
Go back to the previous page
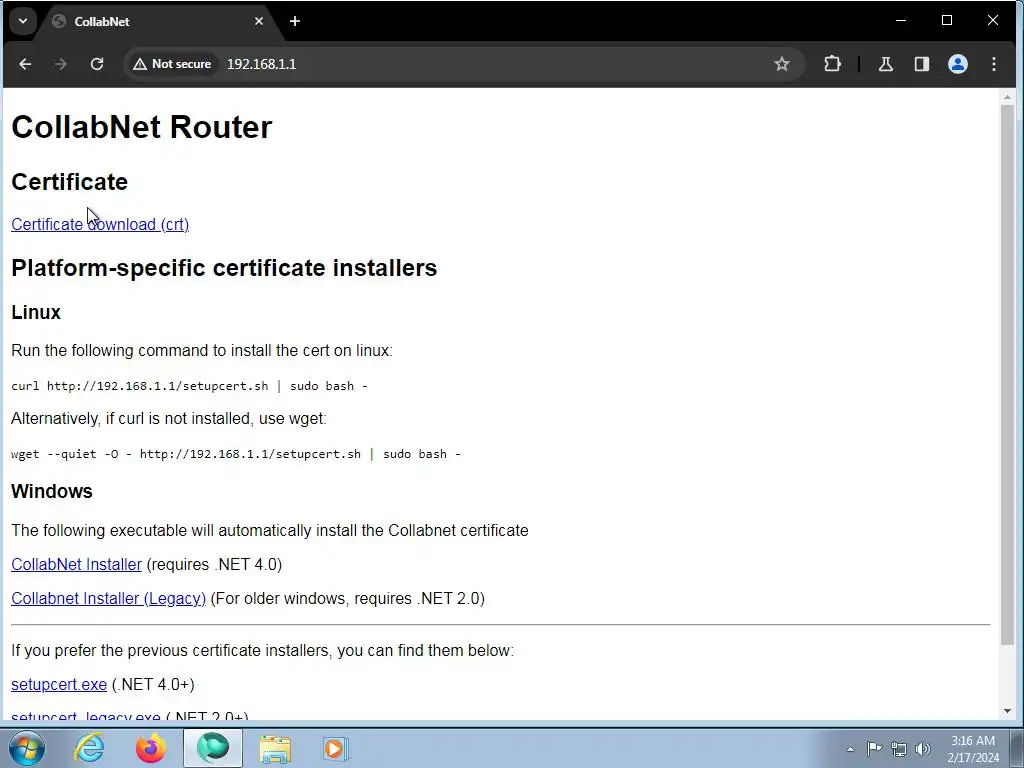pos(25,64)
